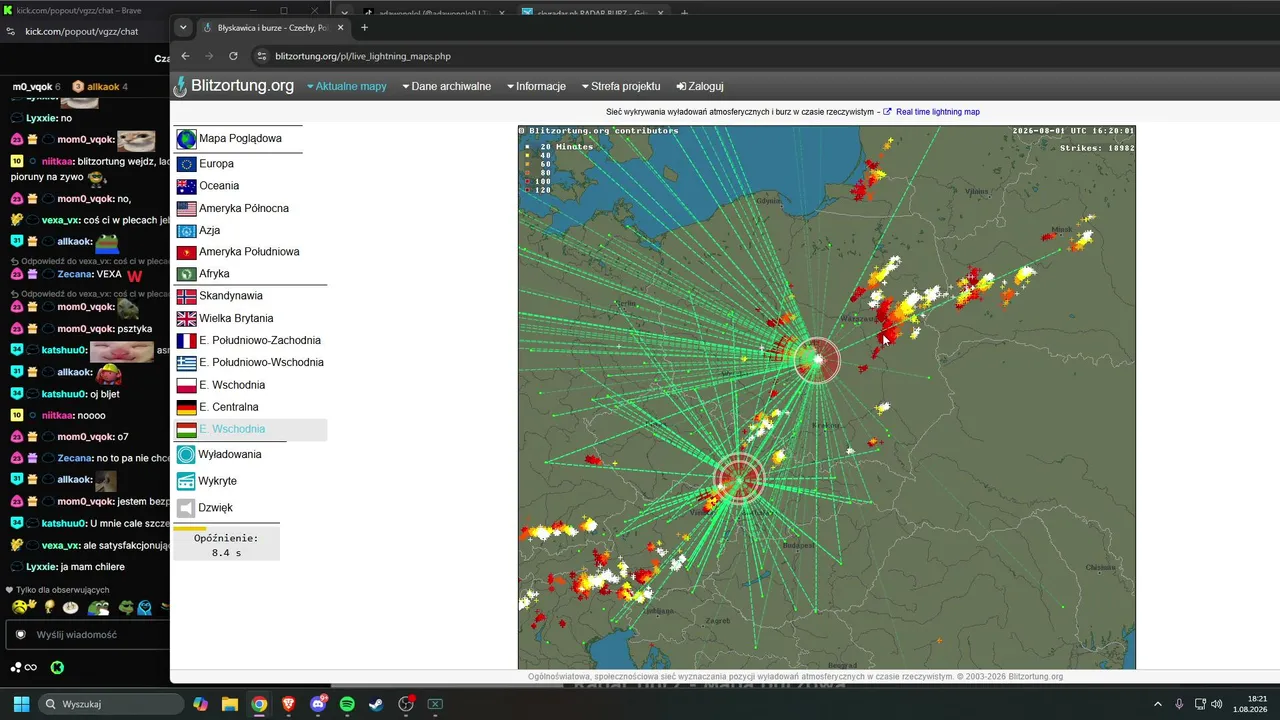Insert the blue hooded emote in Kick chat

pos(145,607)
